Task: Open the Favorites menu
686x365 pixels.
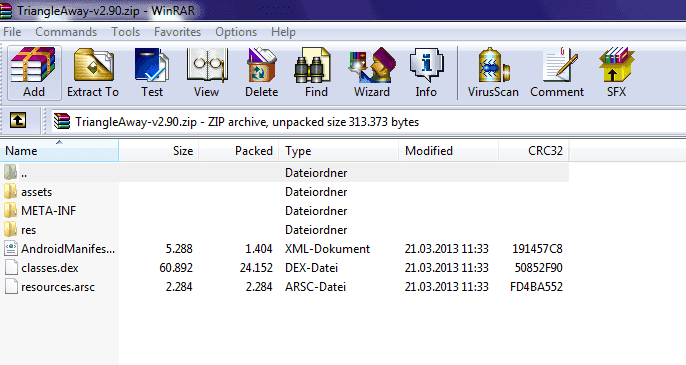Action: [x=177, y=32]
